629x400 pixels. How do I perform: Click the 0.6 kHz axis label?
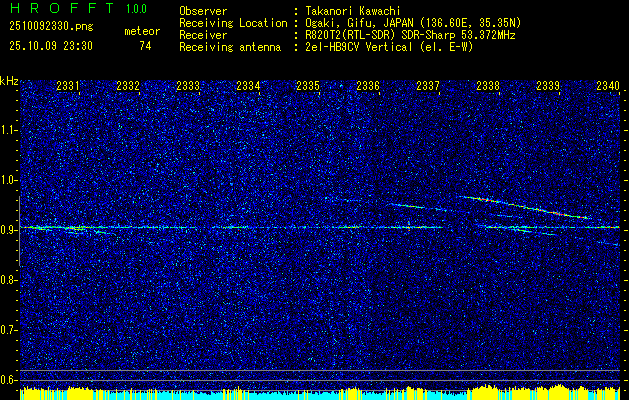8,380
